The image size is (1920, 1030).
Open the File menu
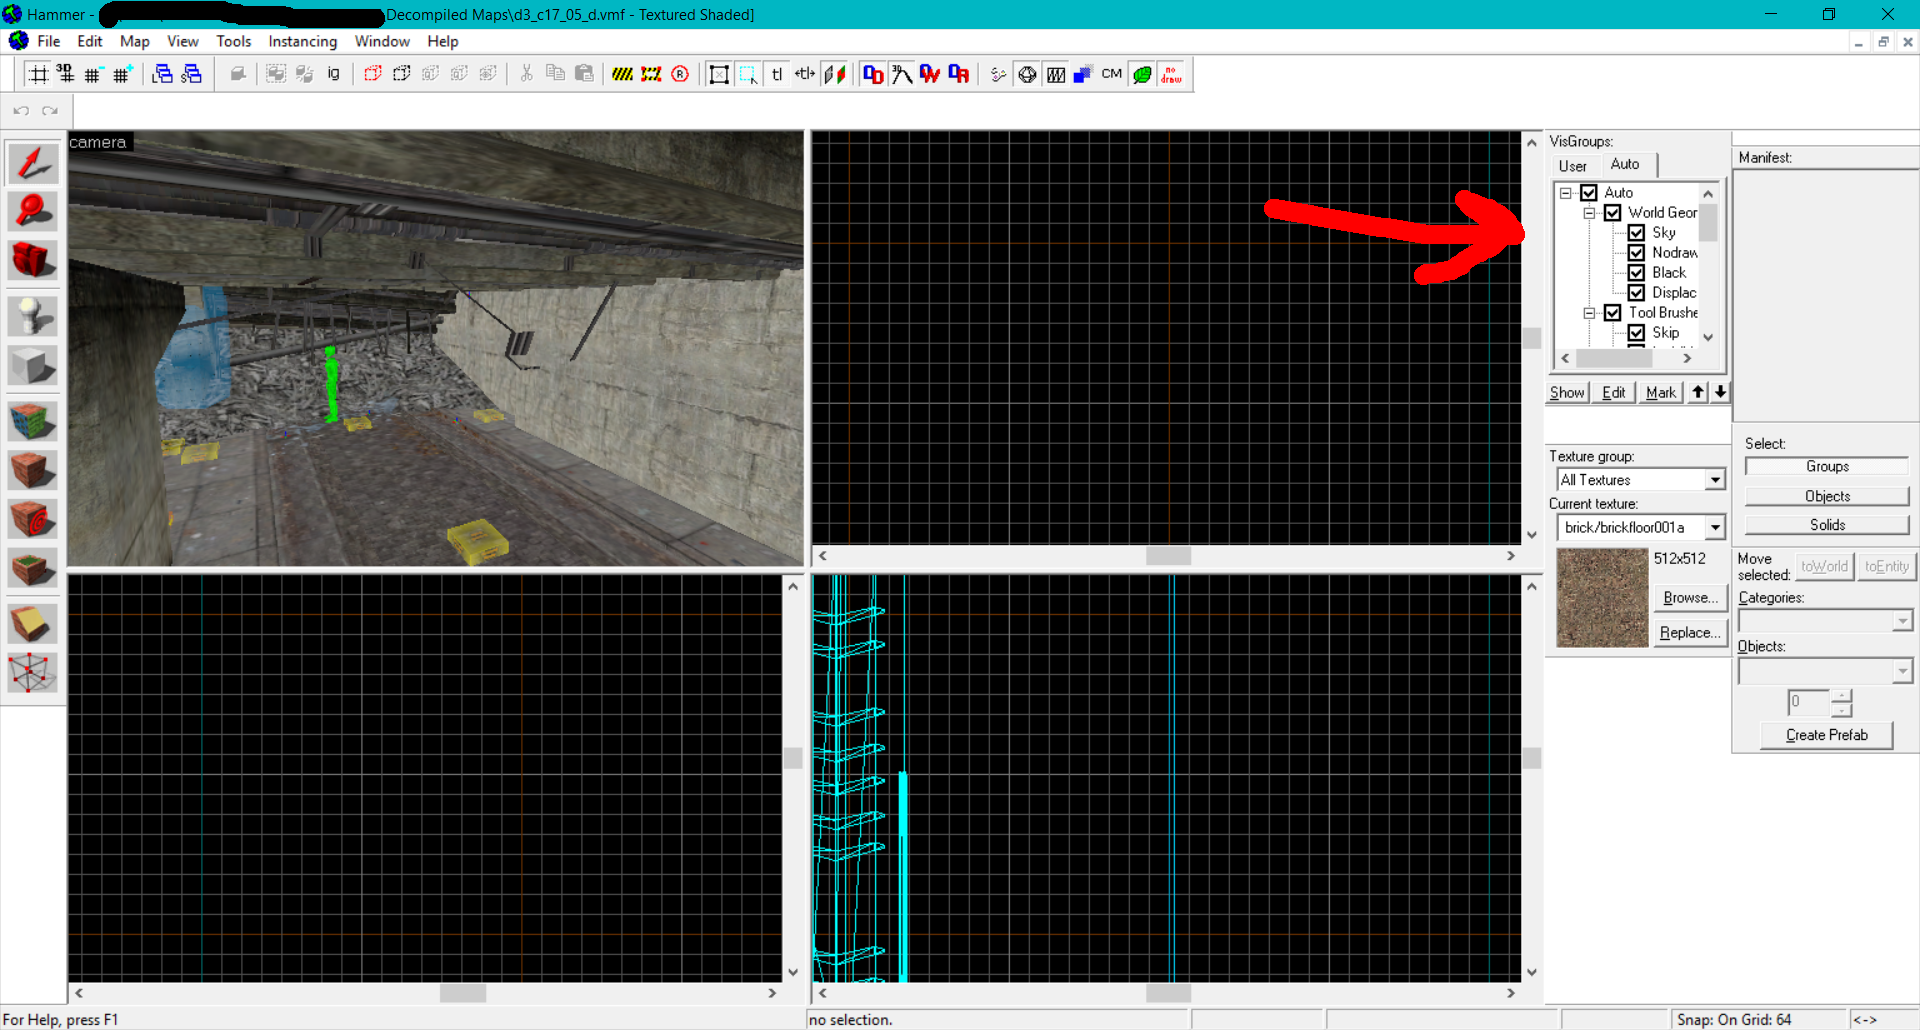[49, 41]
